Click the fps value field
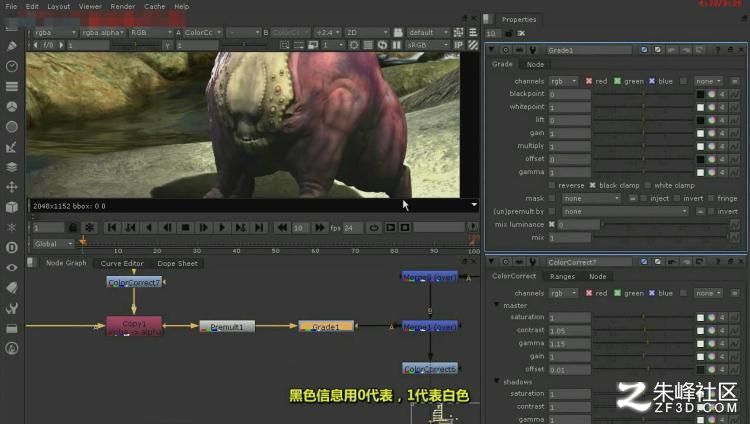Screen dimensions: 750x424 pyautogui.click(x=352, y=228)
